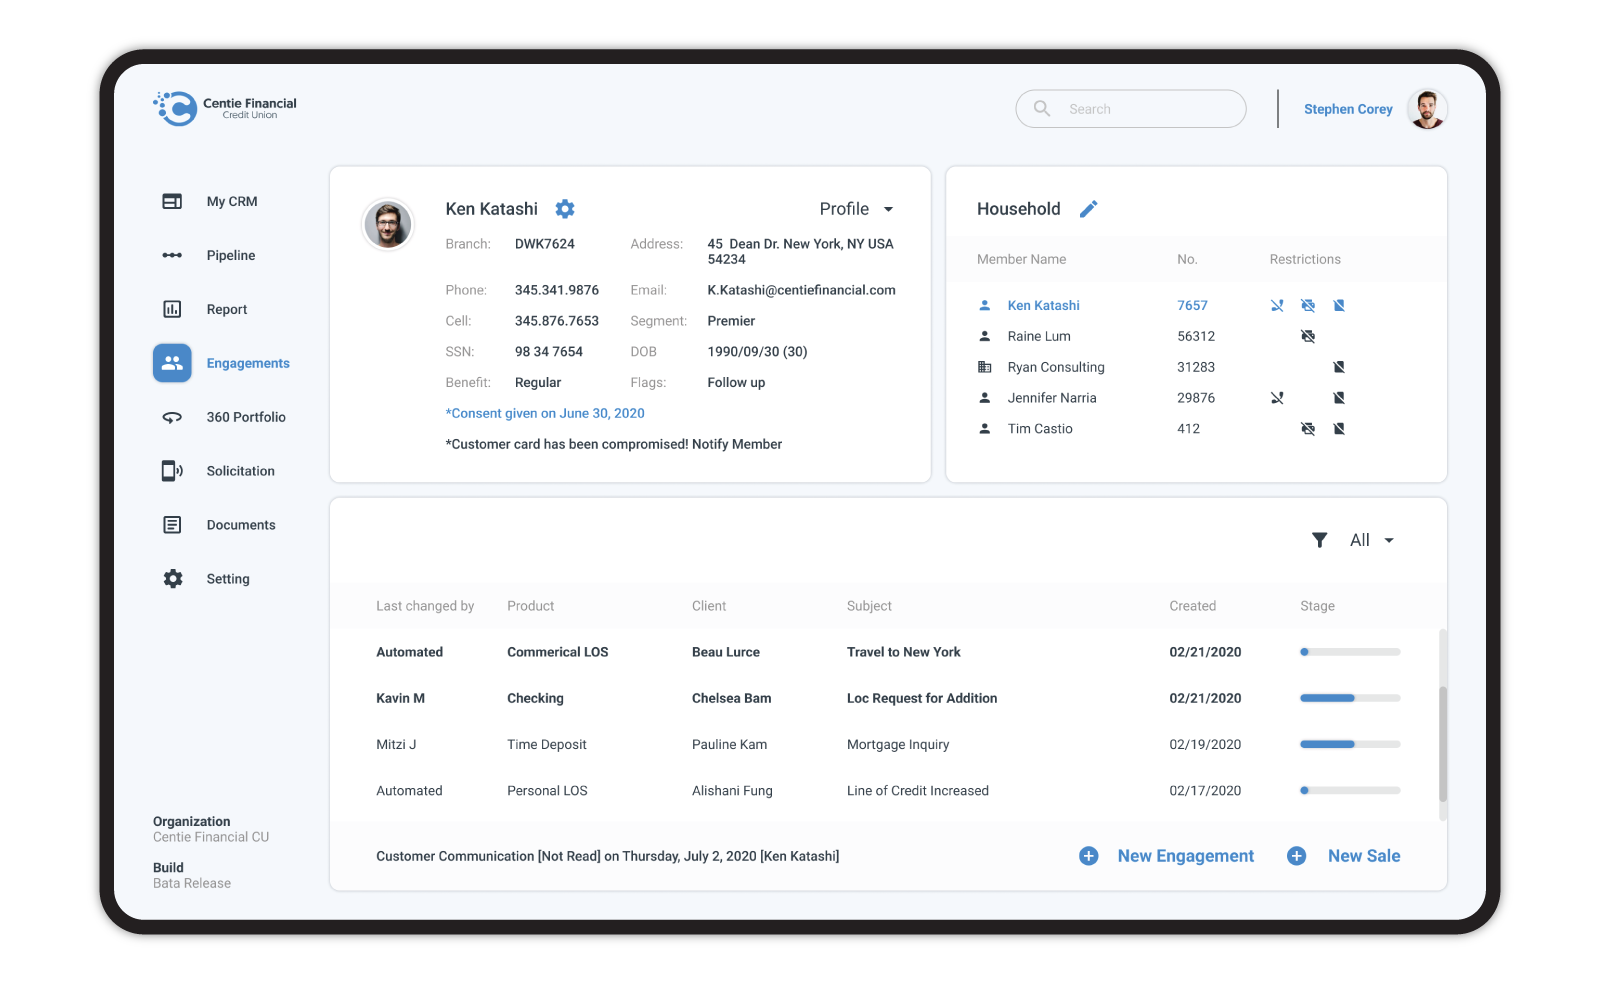This screenshot has width=1600, height=984.
Task: Select the Raine Lum household row
Action: coord(1196,336)
